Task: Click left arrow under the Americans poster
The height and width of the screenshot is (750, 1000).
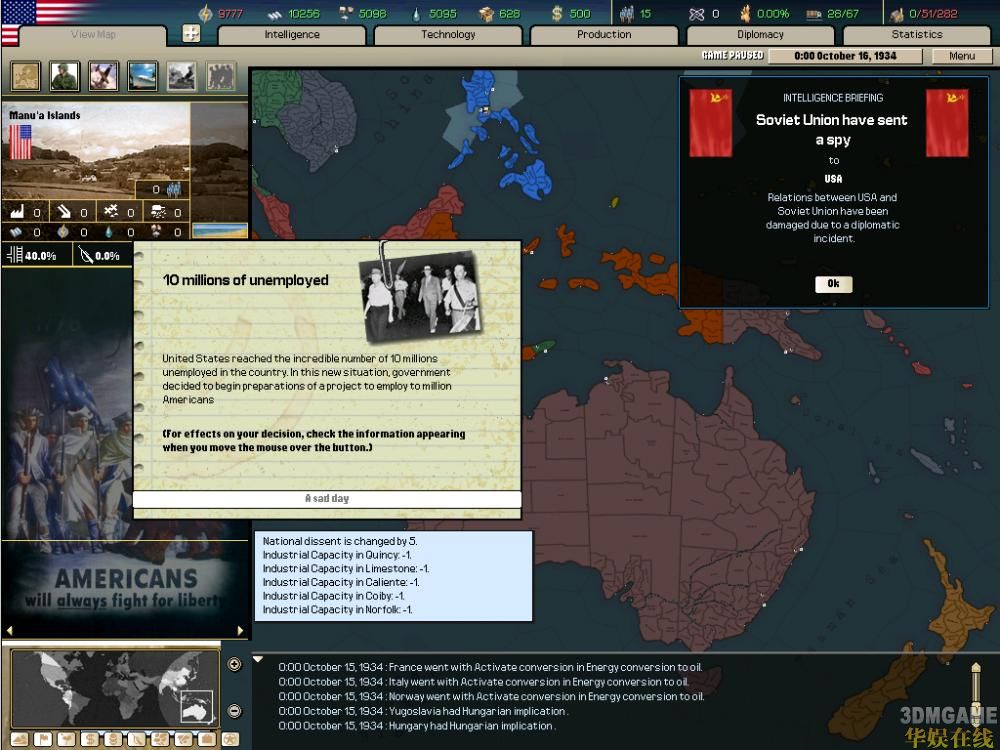Action: 9,631
